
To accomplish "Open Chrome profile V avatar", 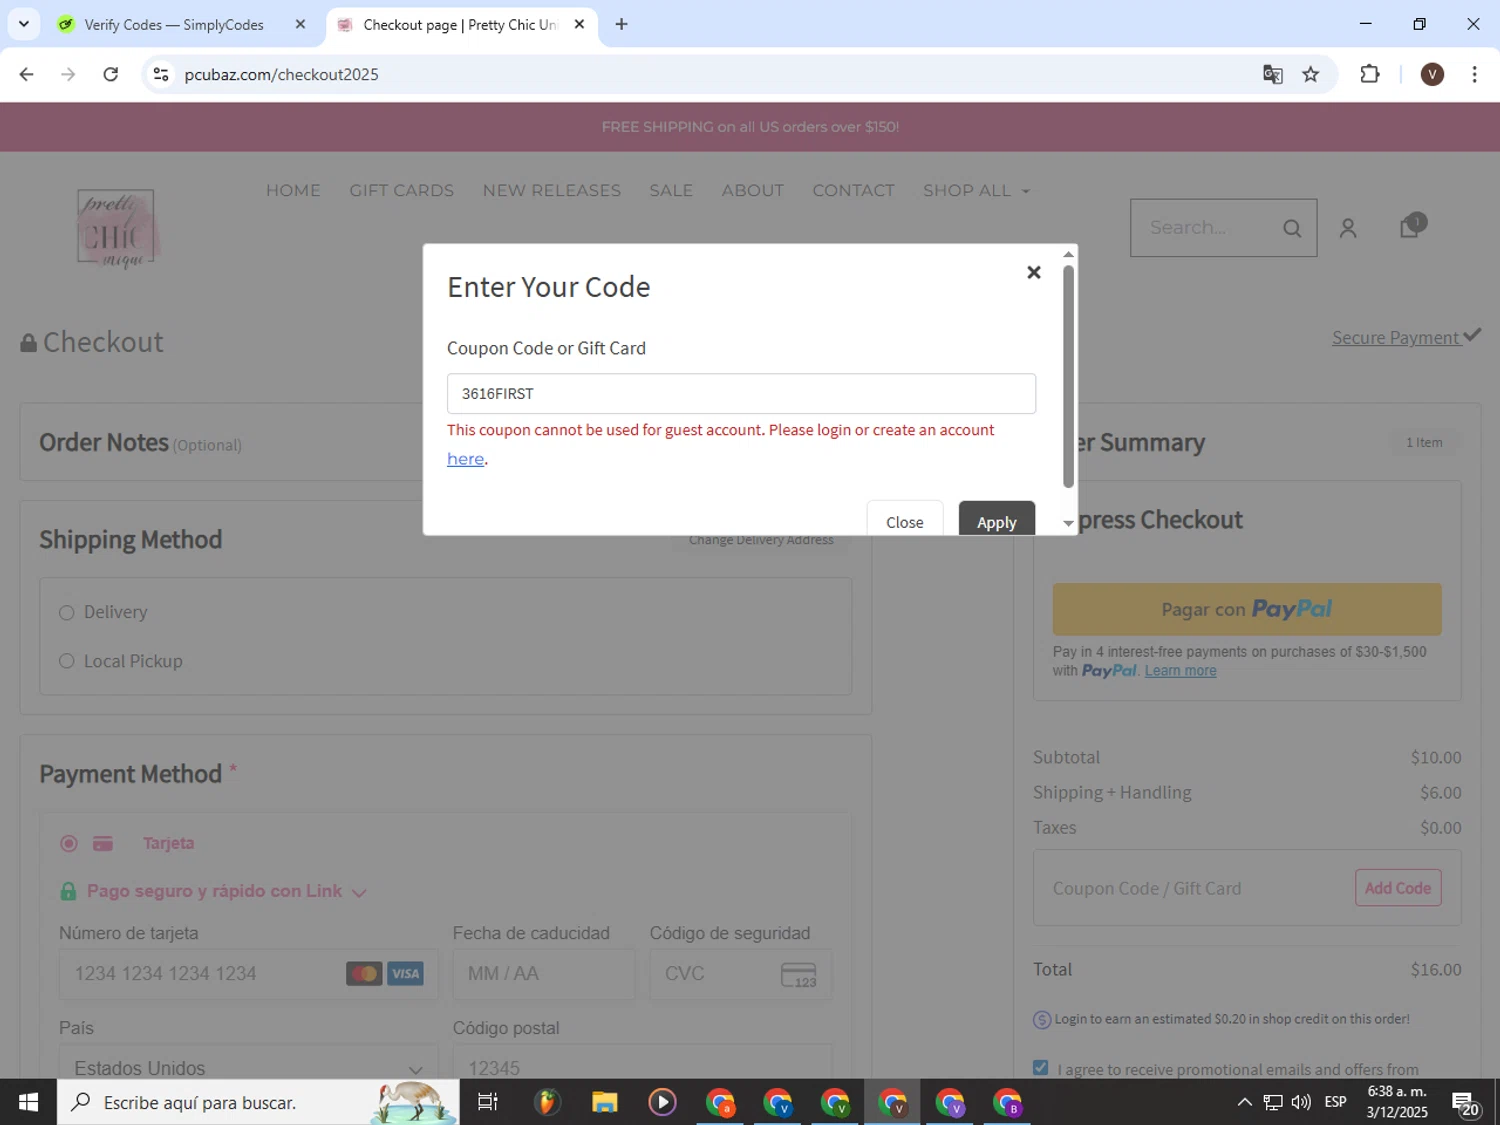I will 1432,74.
